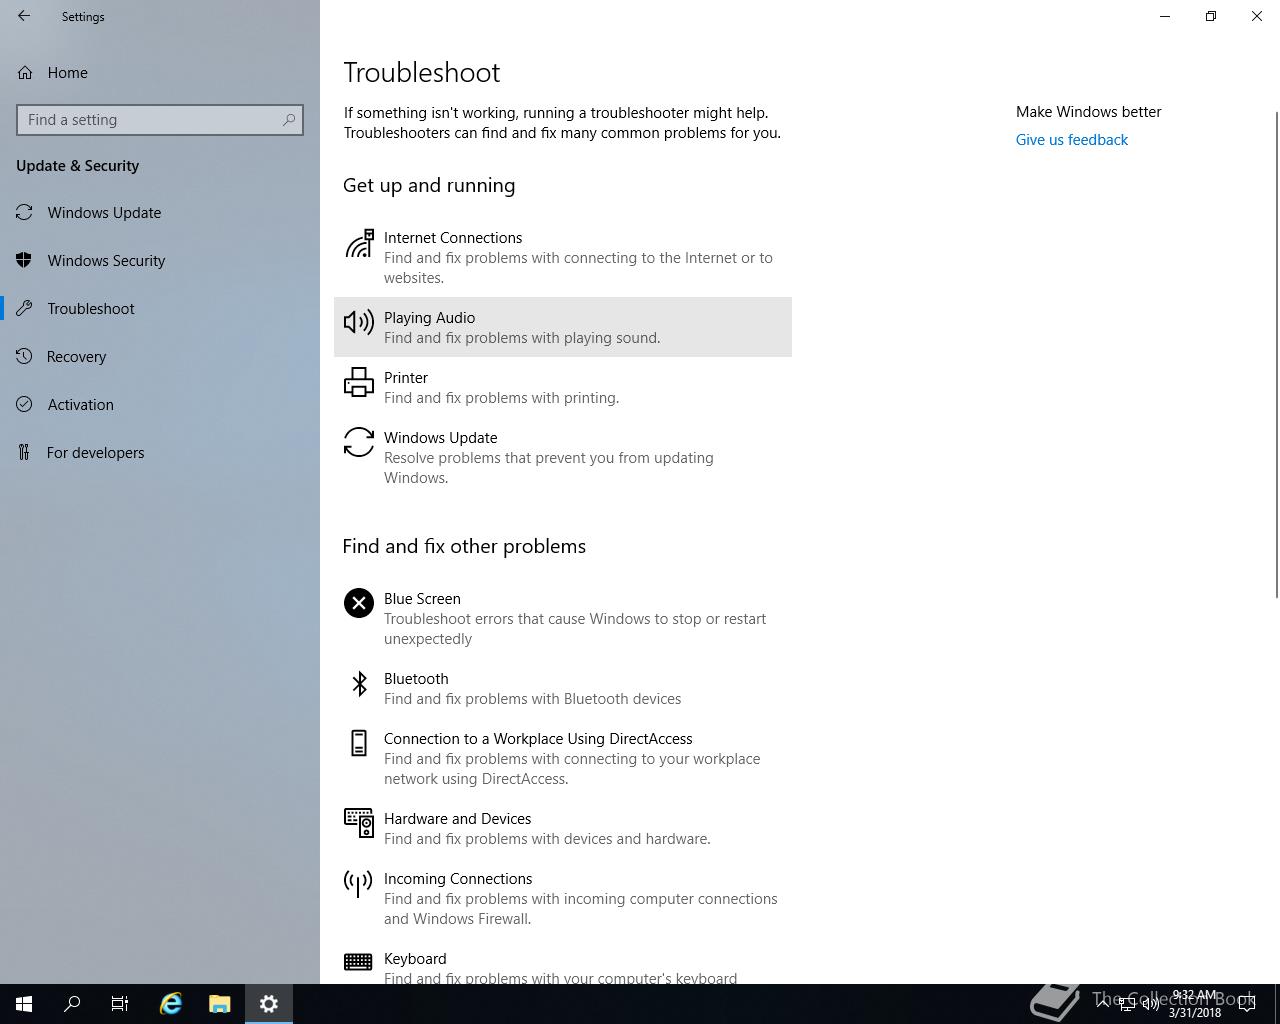Click the Internet Connections network icon
Screen dimensions: 1280x1024
pyautogui.click(x=359, y=243)
